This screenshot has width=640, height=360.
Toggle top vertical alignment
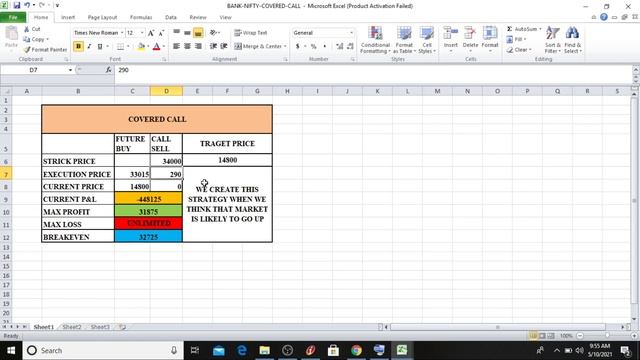176,33
